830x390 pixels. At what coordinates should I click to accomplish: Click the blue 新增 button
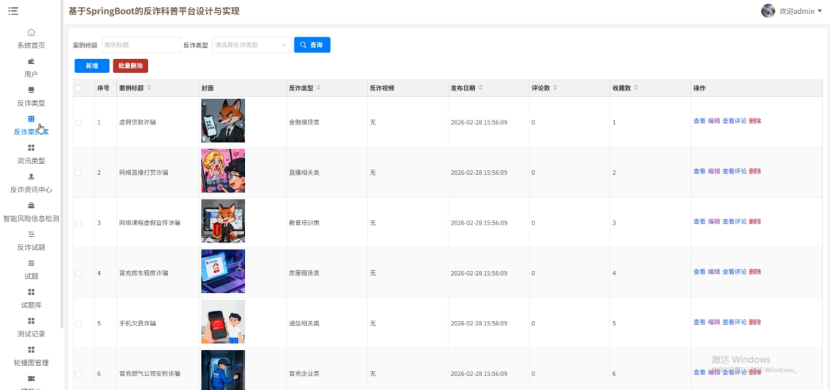(x=92, y=66)
